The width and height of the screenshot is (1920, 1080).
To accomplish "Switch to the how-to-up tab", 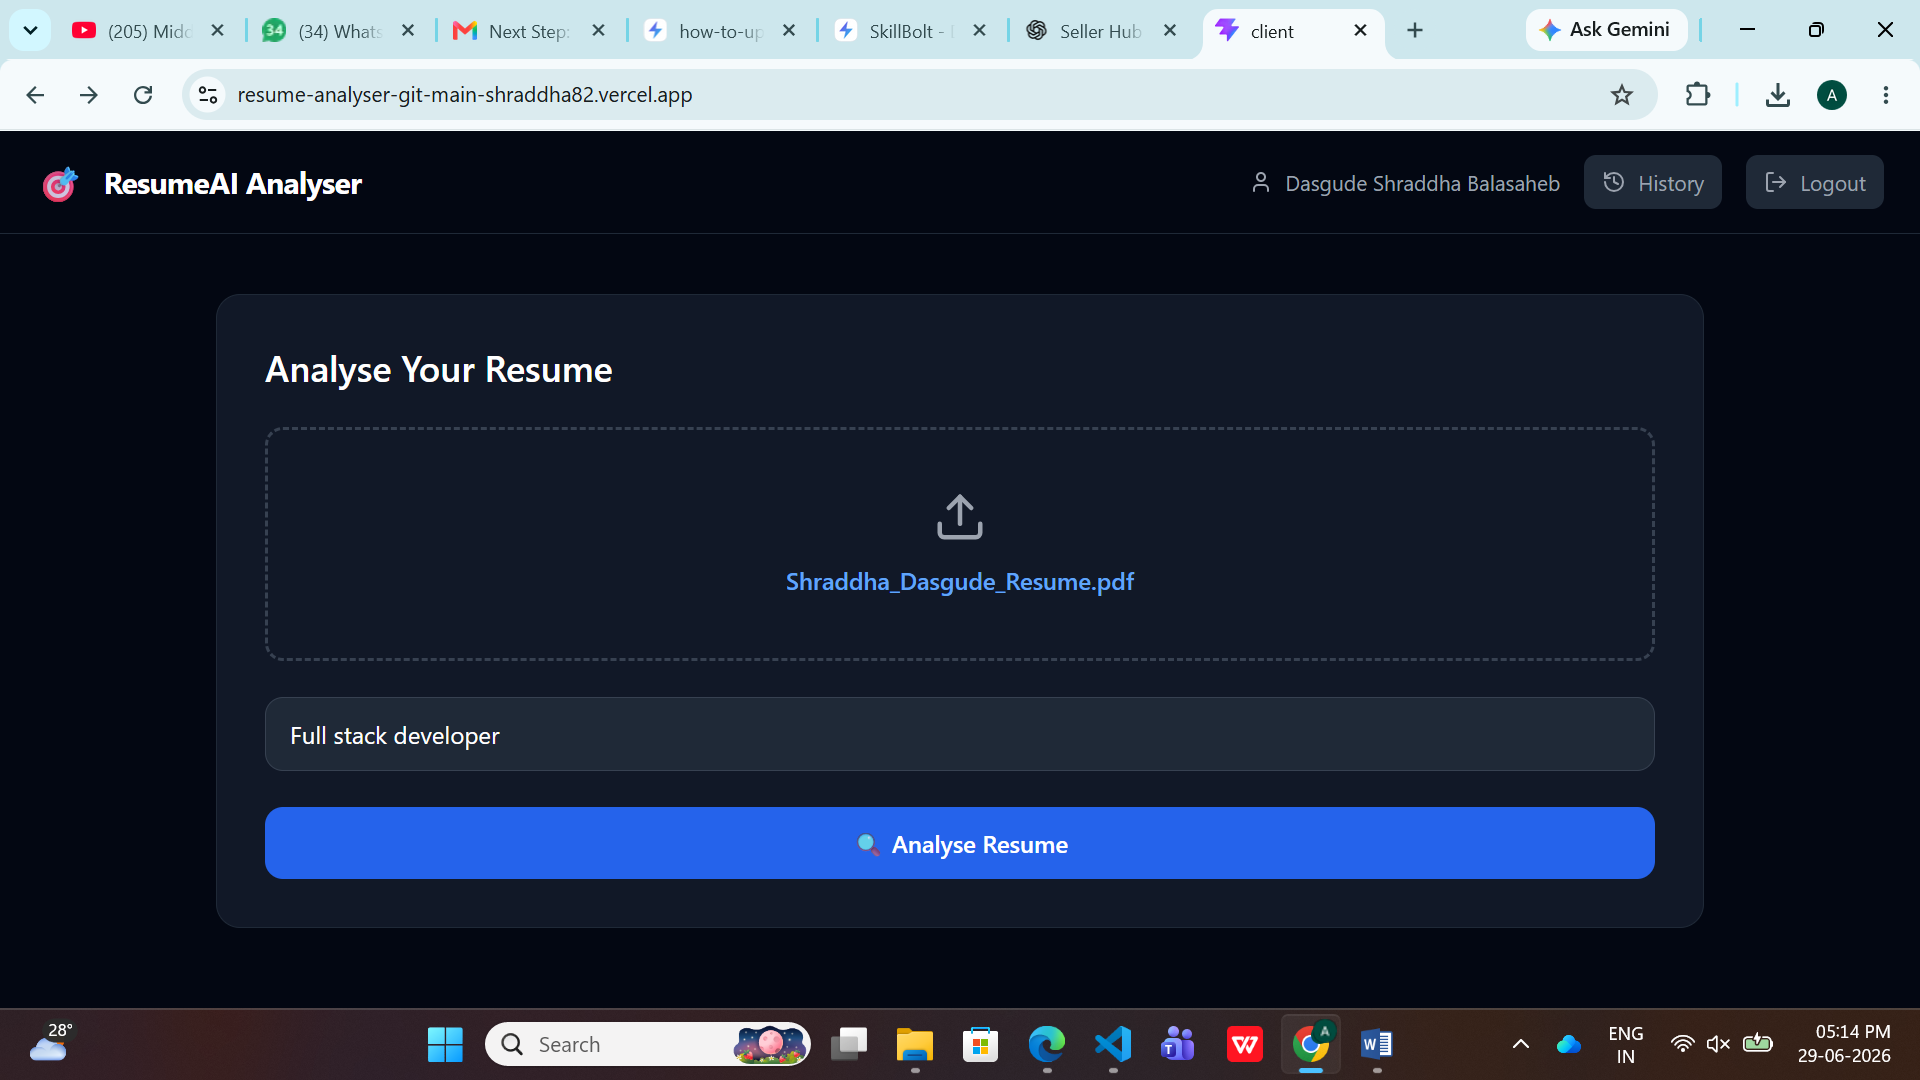I will tap(718, 31).
